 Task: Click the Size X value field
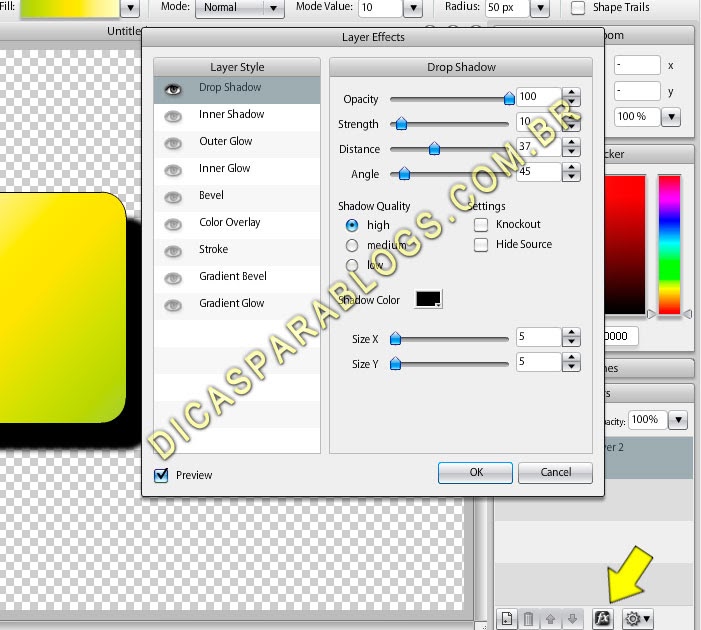(539, 337)
